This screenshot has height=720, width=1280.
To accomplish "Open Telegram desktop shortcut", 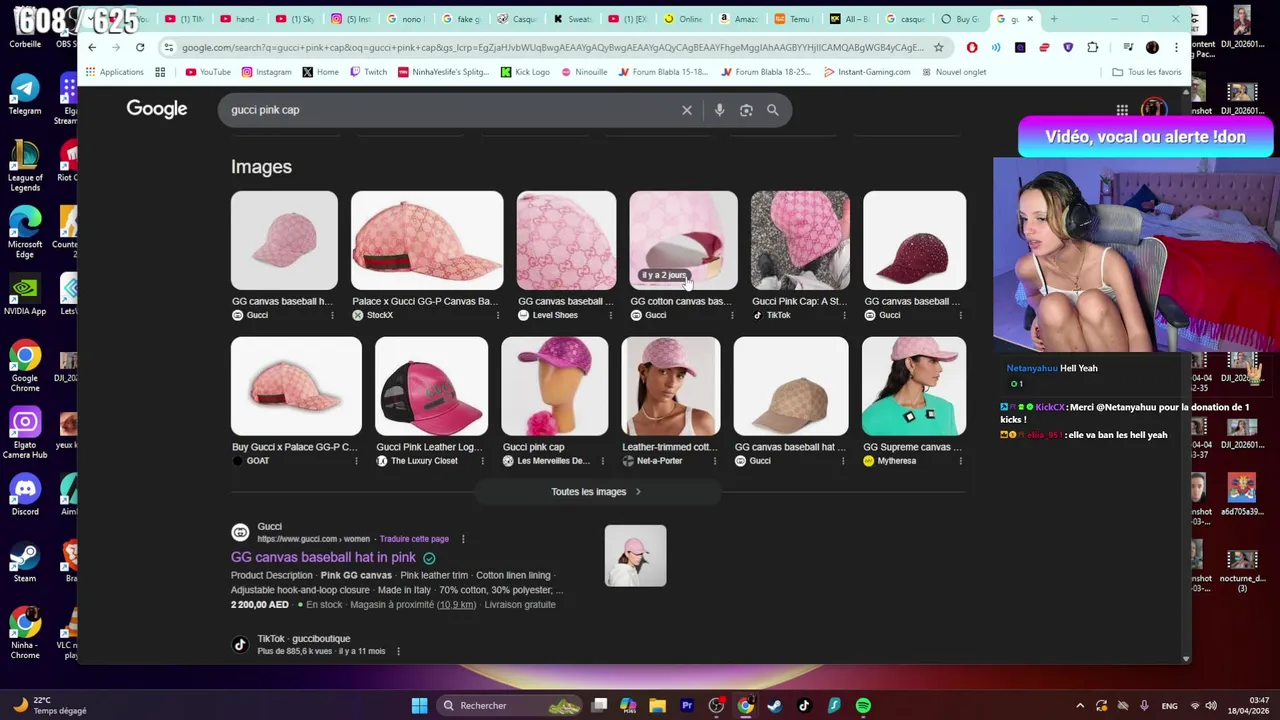I will tap(25, 95).
